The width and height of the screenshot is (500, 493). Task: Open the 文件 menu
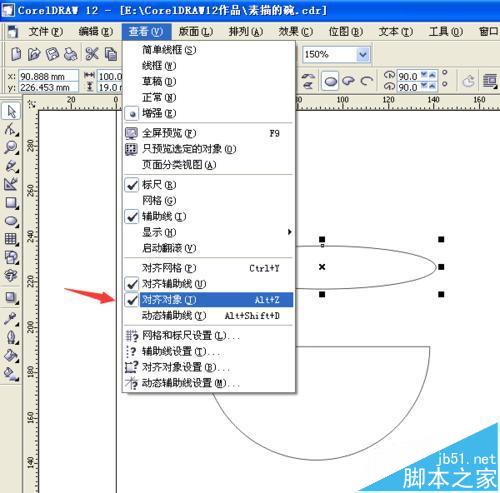click(46, 32)
